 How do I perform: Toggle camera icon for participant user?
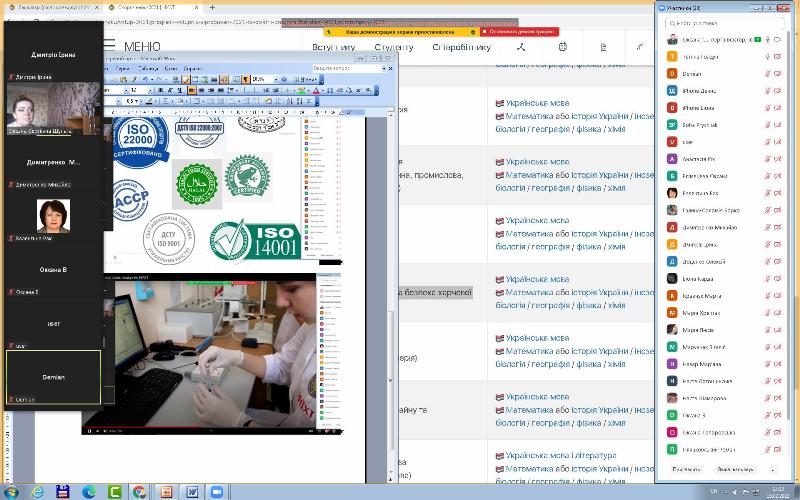click(x=777, y=141)
